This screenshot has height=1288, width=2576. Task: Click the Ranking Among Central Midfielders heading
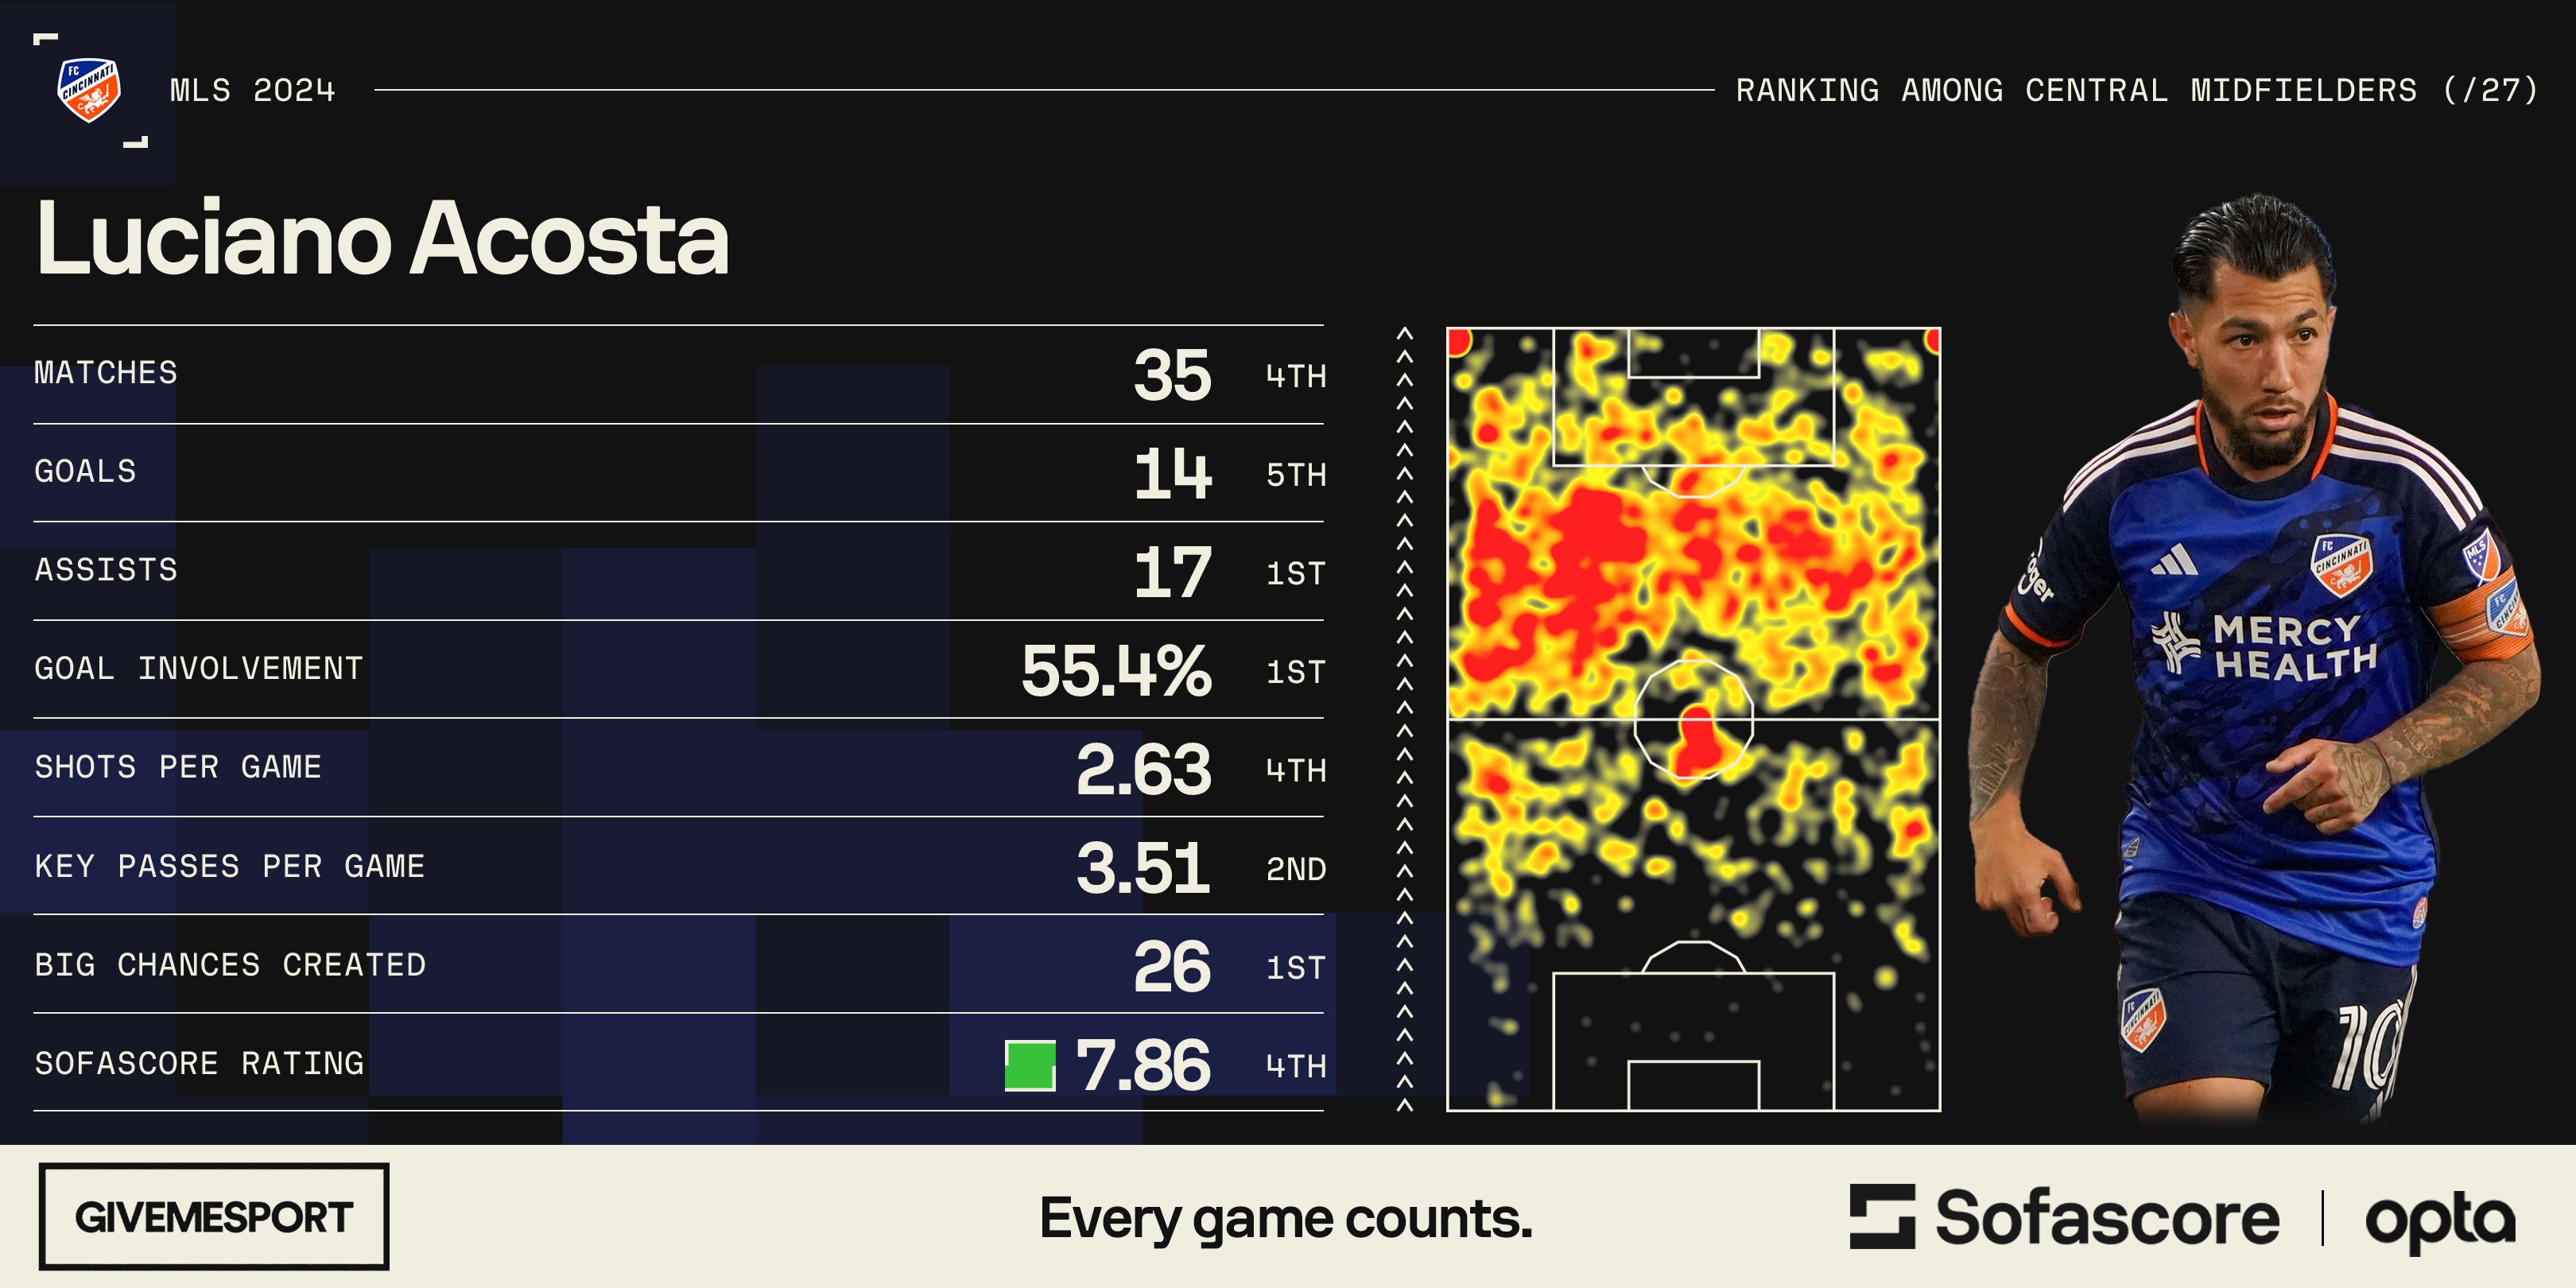pos(2136,91)
